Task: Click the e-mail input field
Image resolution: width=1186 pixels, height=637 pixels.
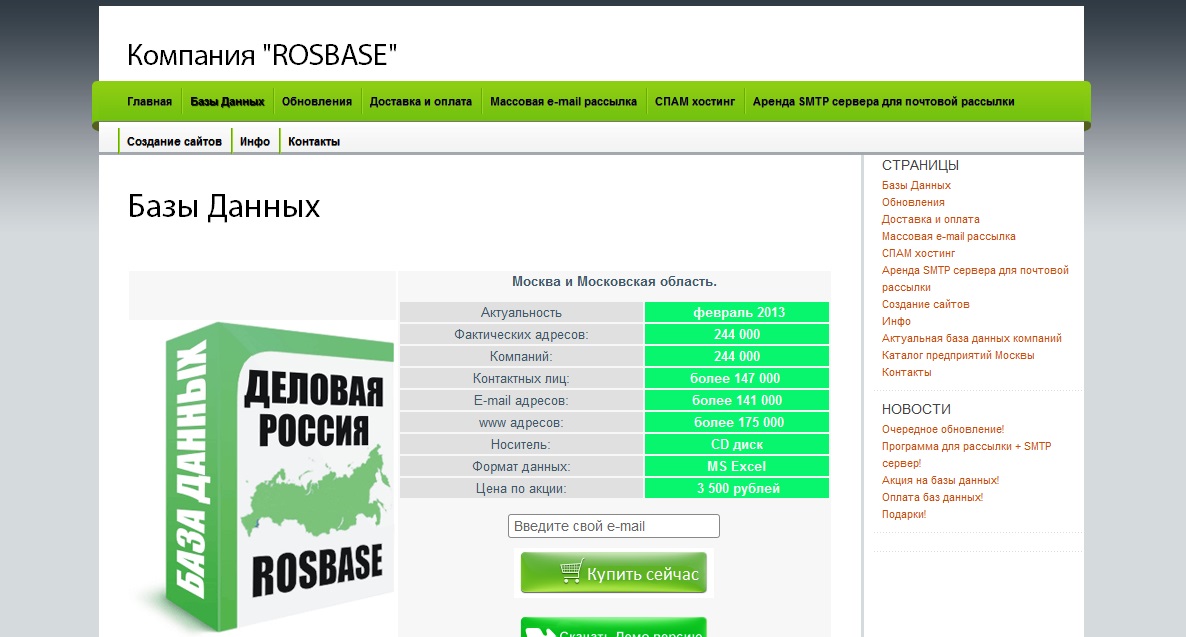Action: (x=613, y=526)
